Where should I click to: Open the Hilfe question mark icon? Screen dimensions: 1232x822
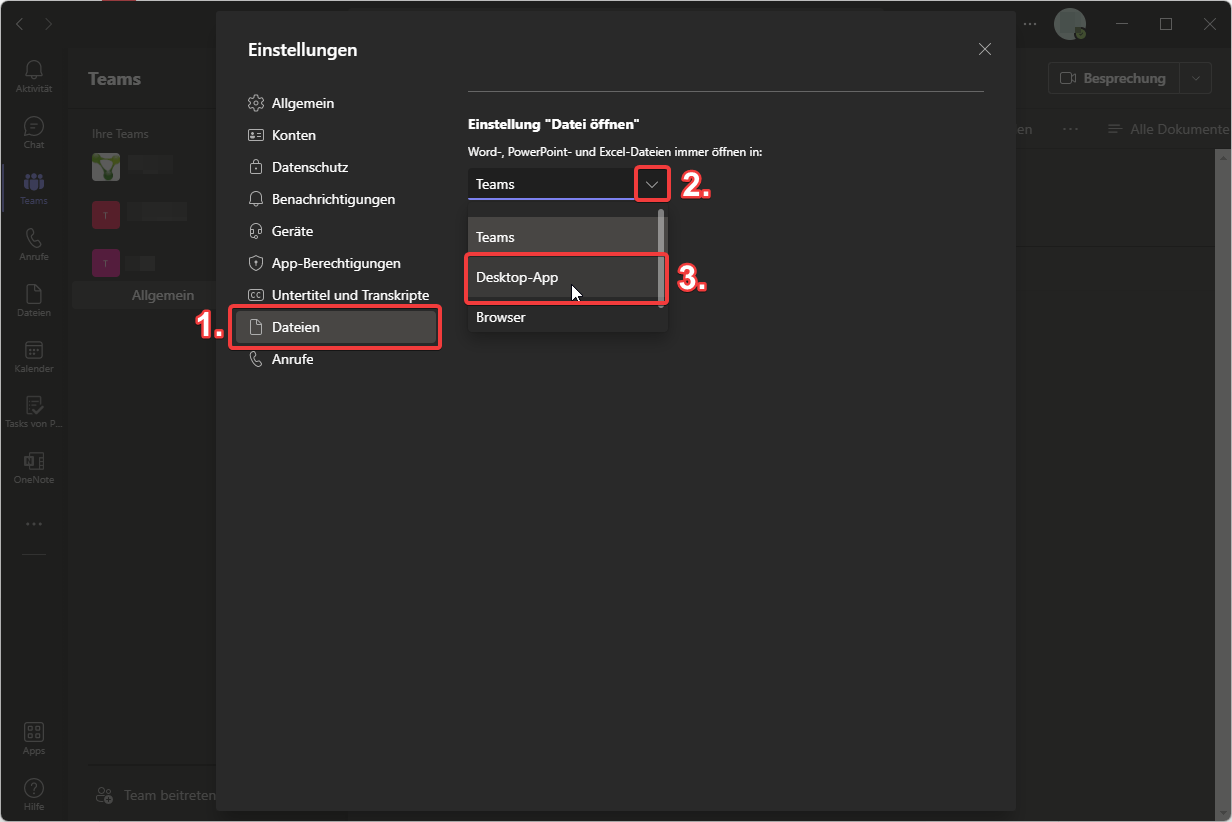coord(34,794)
